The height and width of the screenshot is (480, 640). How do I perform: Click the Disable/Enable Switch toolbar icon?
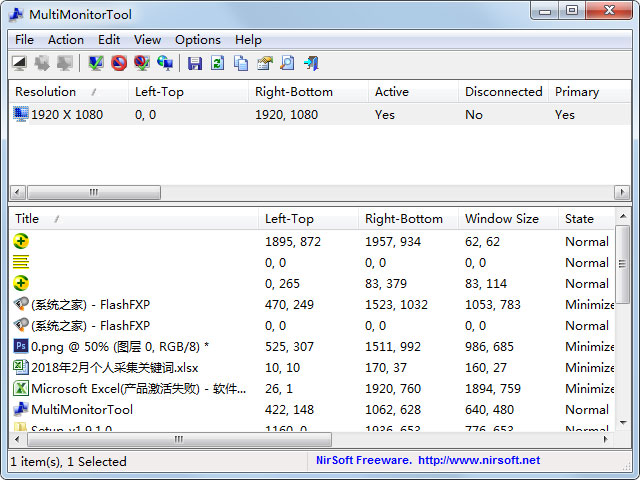142,64
